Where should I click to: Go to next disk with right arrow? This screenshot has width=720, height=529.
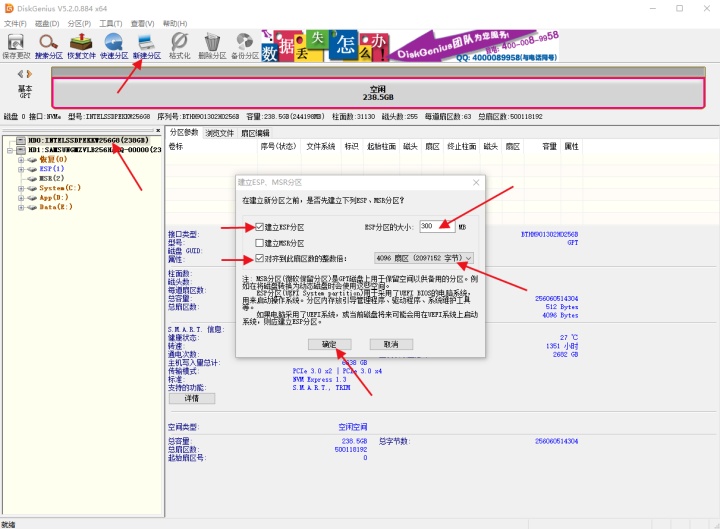29,74
